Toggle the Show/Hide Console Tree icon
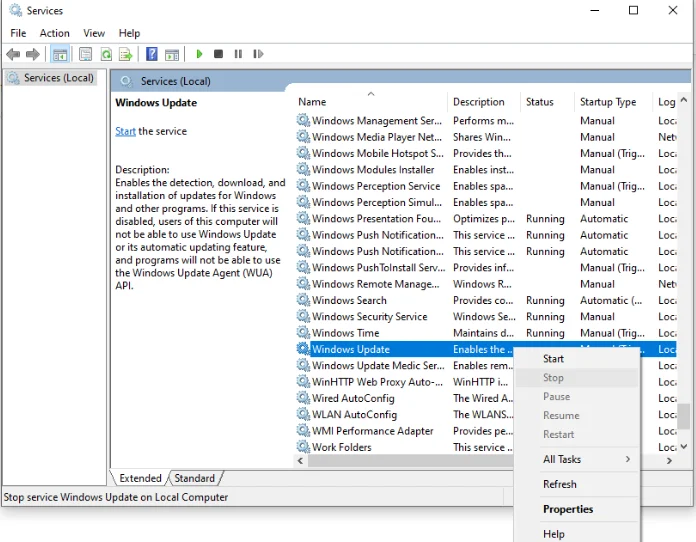This screenshot has height=542, width=696. [59, 54]
